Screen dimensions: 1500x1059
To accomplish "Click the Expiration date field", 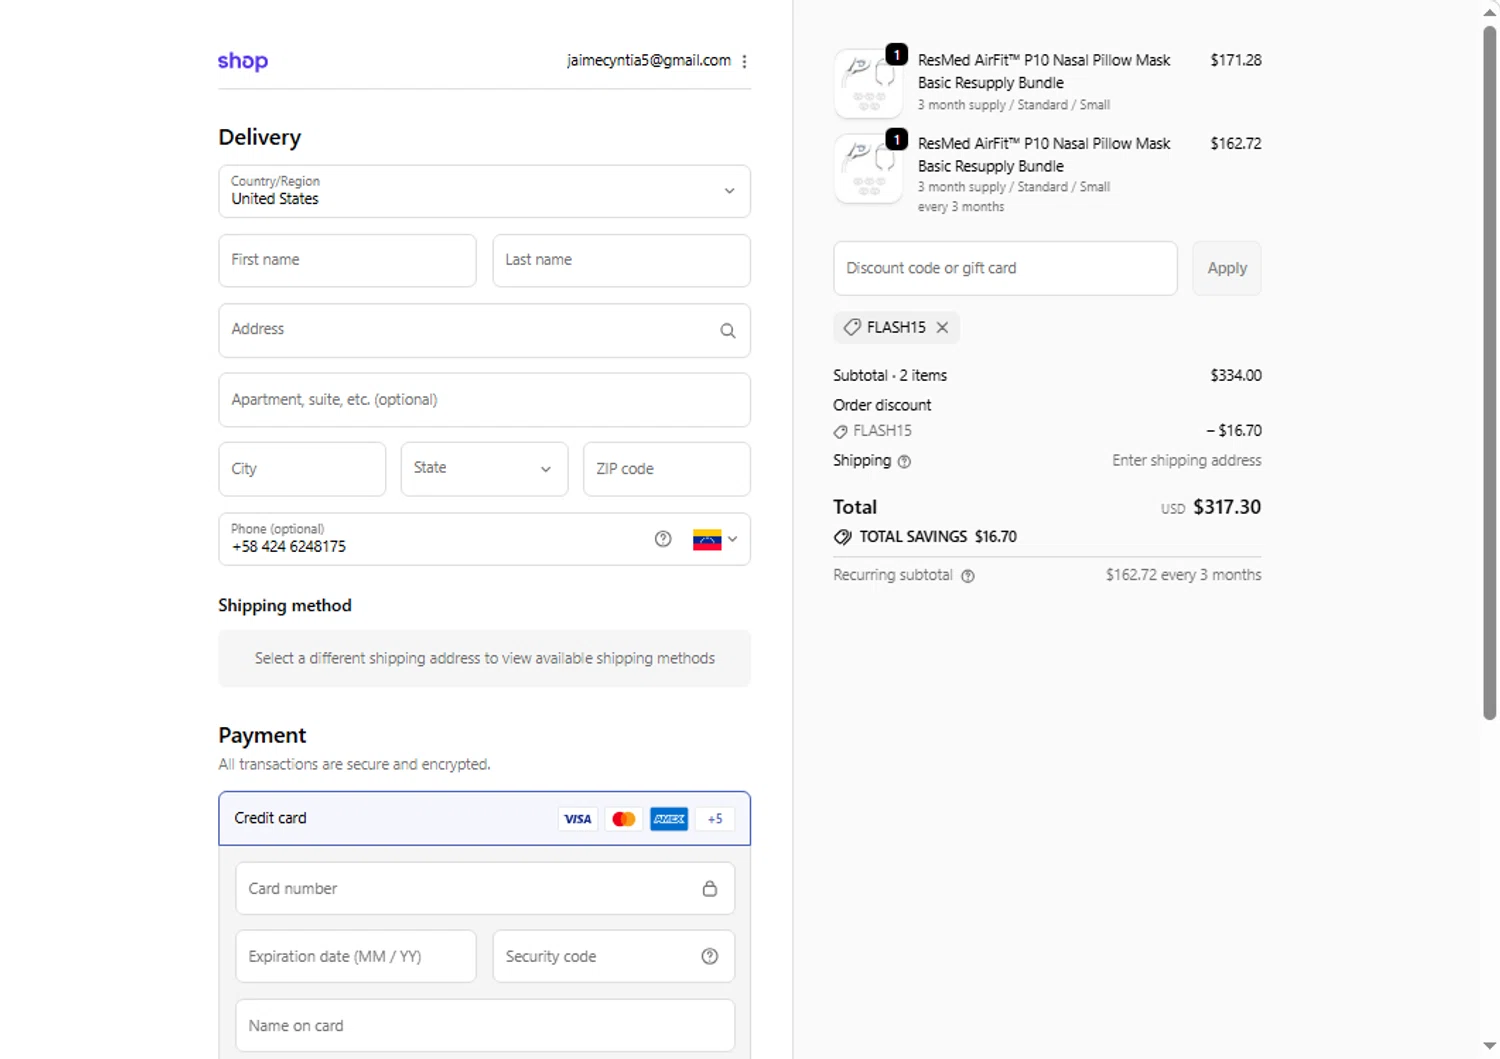I will click(x=356, y=956).
